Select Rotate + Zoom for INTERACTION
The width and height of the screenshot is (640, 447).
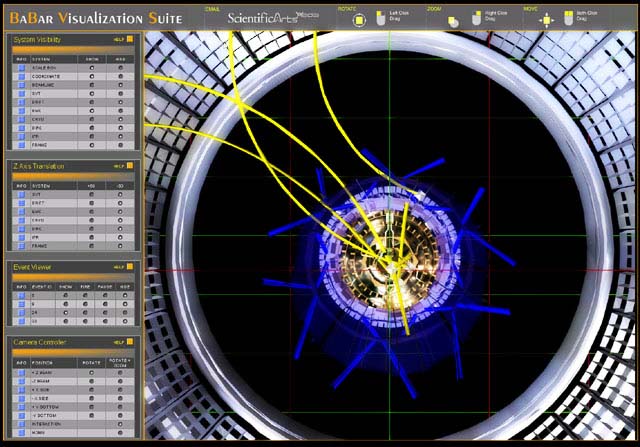click(x=120, y=424)
